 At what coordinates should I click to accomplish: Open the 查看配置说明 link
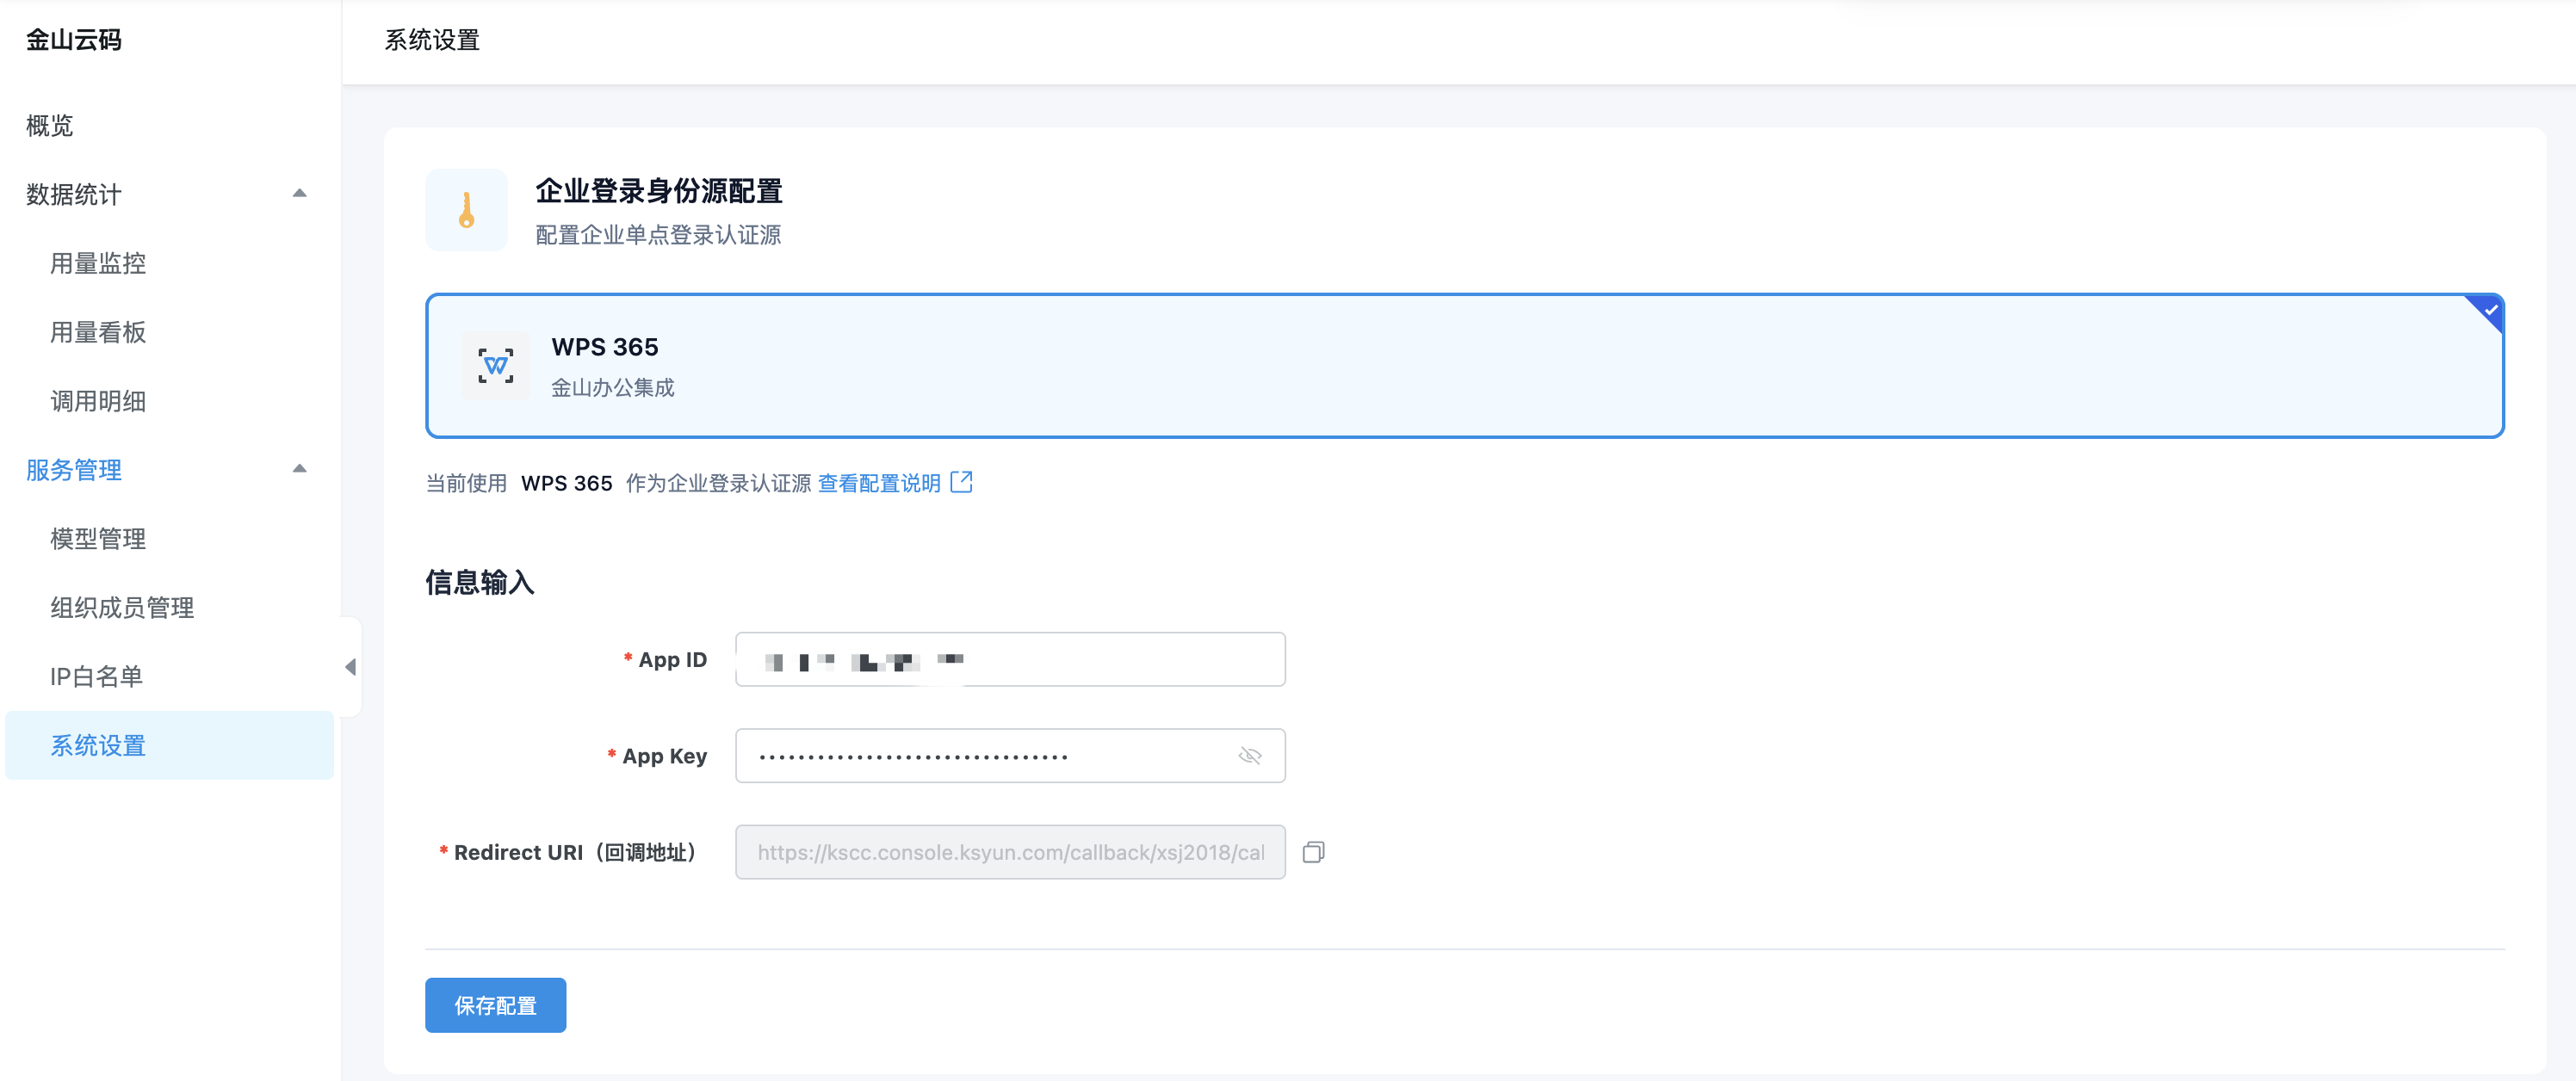[879, 483]
